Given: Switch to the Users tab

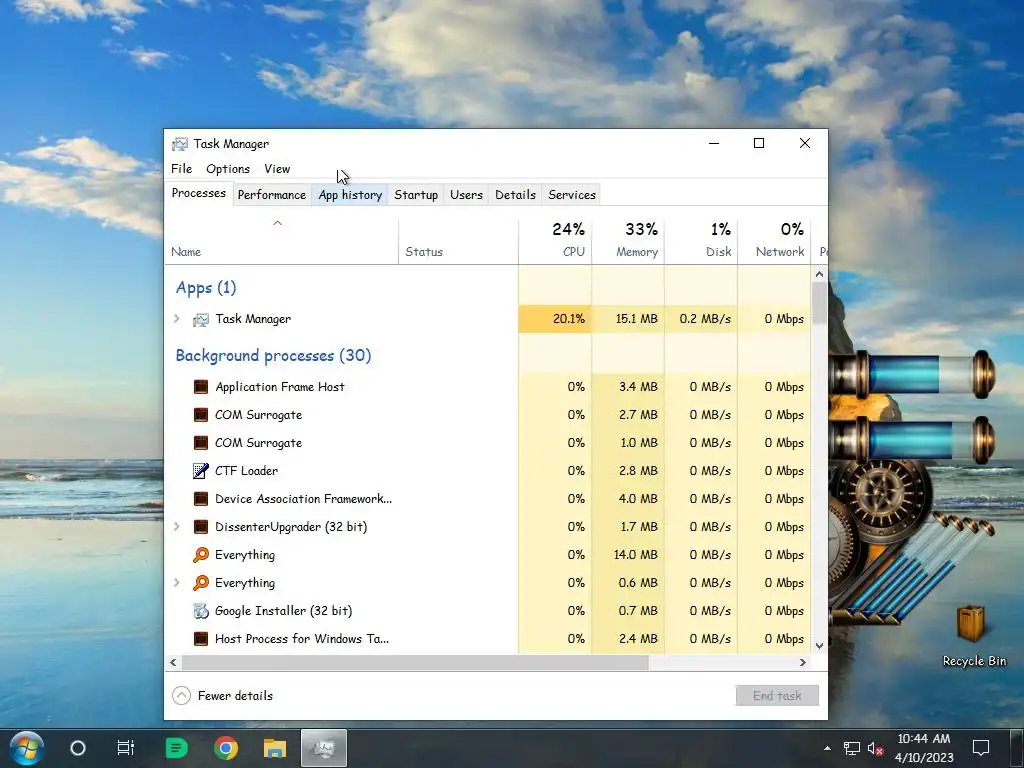Looking at the screenshot, I should pos(466,195).
